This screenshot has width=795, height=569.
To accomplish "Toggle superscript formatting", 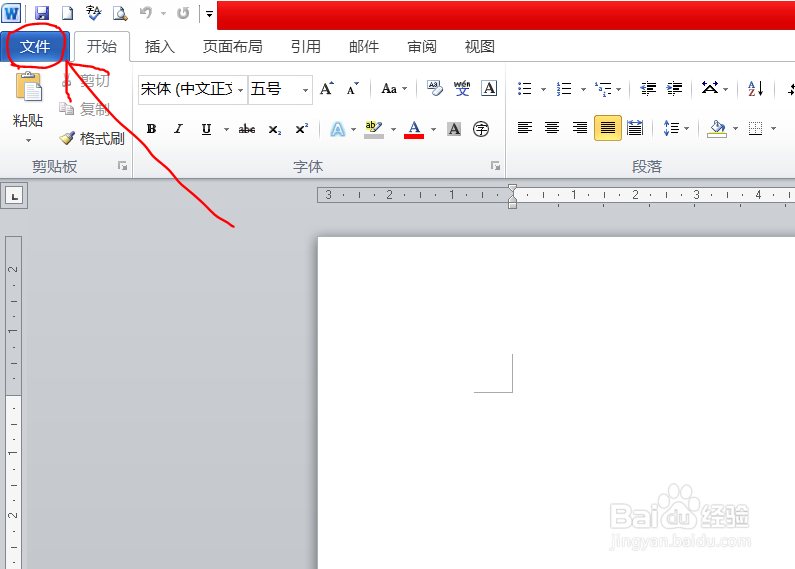I will [302, 129].
